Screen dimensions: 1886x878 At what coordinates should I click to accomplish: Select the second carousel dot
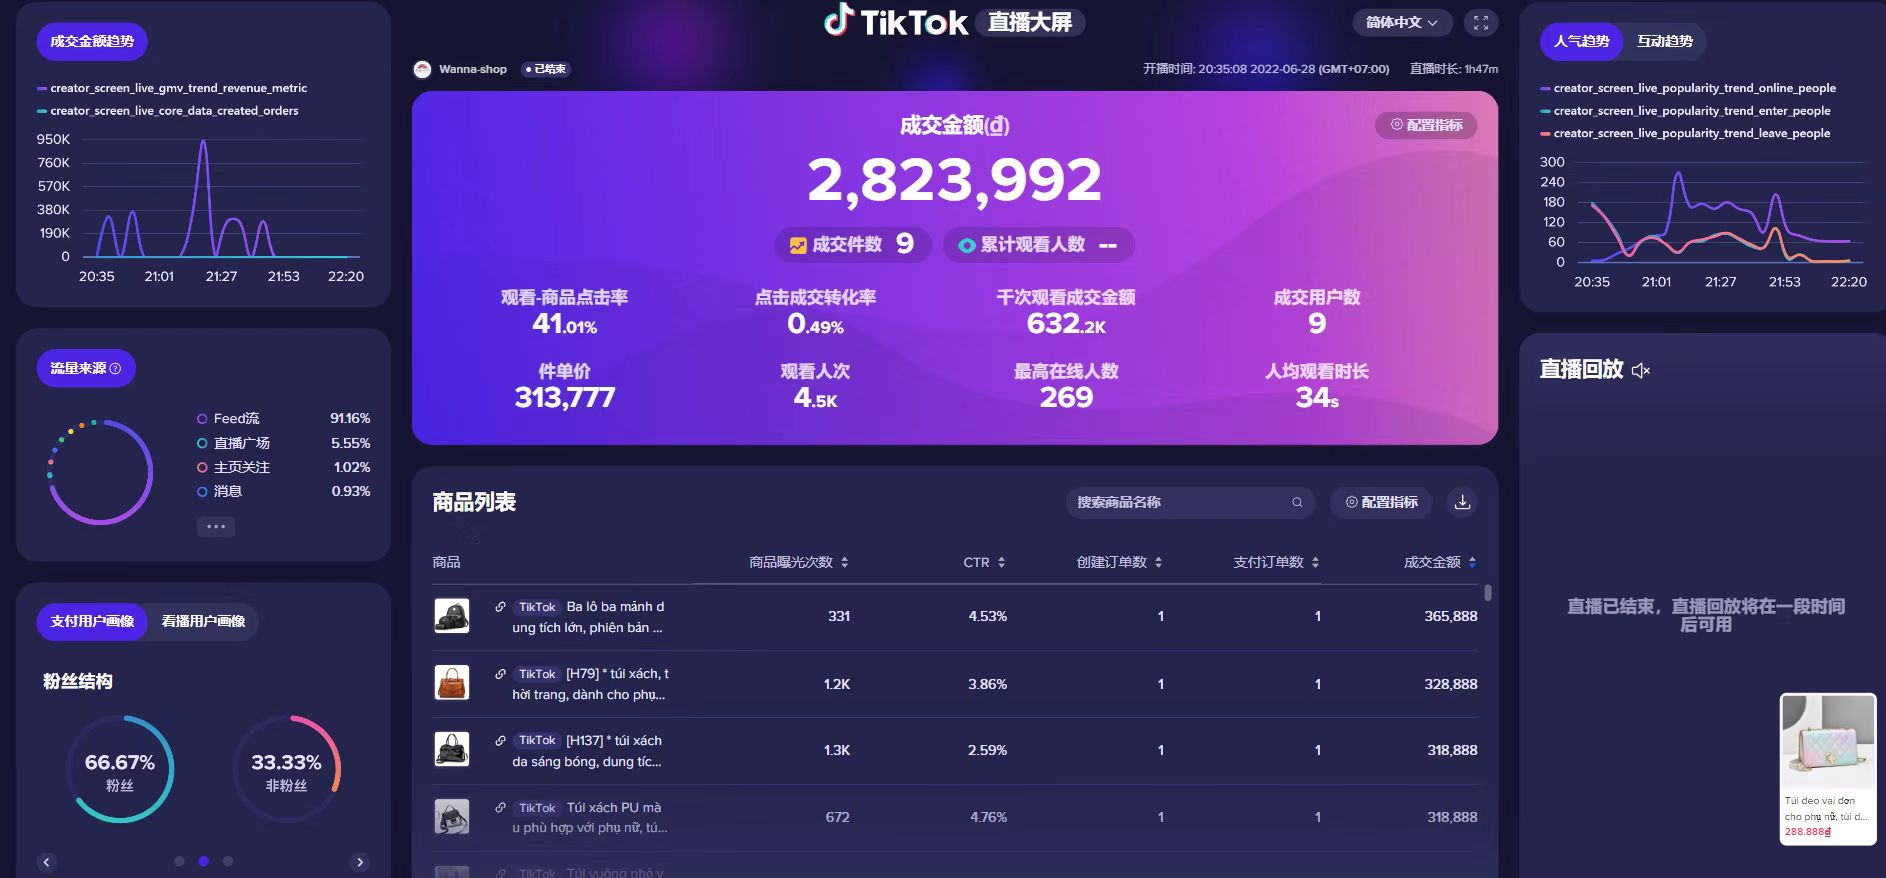204,861
